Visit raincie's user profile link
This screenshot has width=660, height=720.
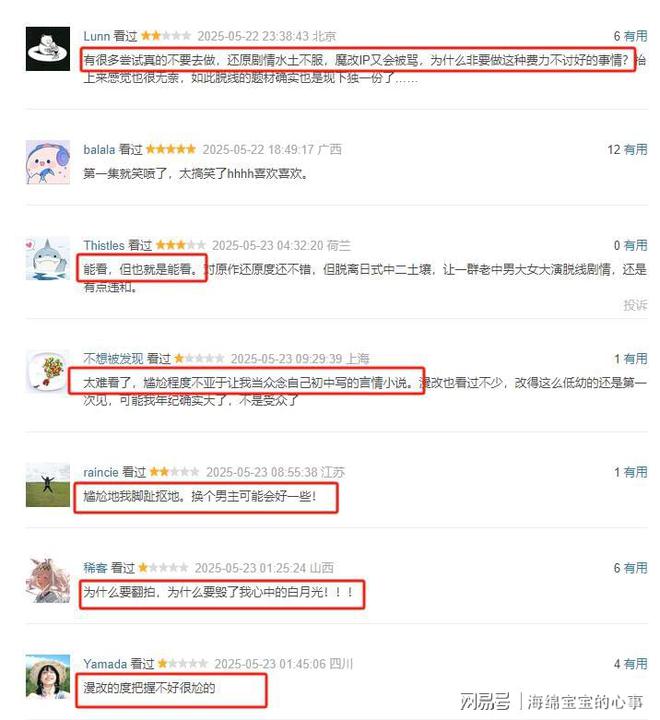101,472
